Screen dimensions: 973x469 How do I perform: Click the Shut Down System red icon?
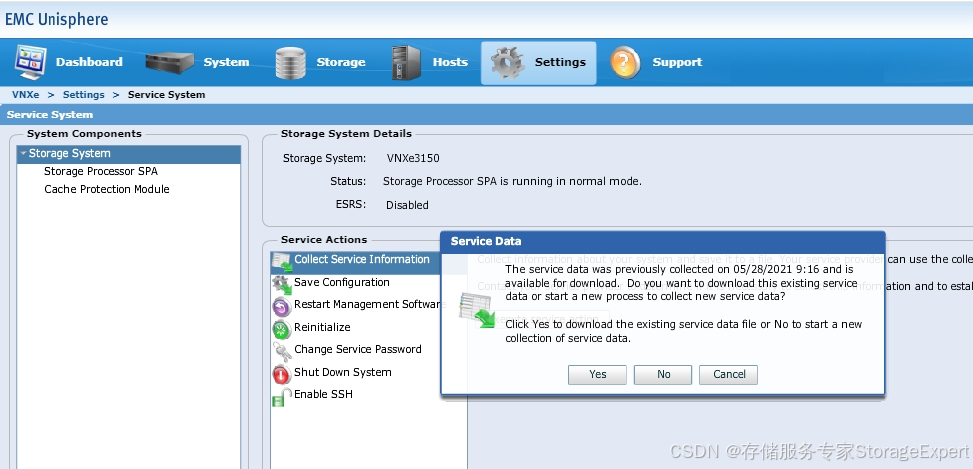point(282,374)
